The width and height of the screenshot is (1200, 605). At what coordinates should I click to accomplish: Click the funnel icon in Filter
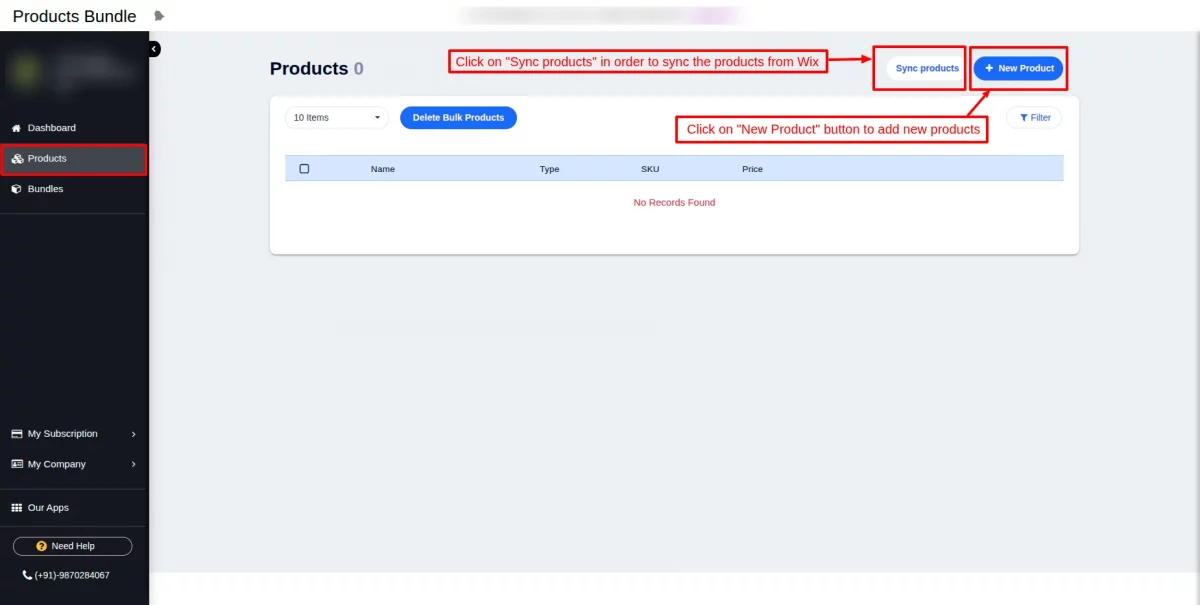pos(1023,118)
